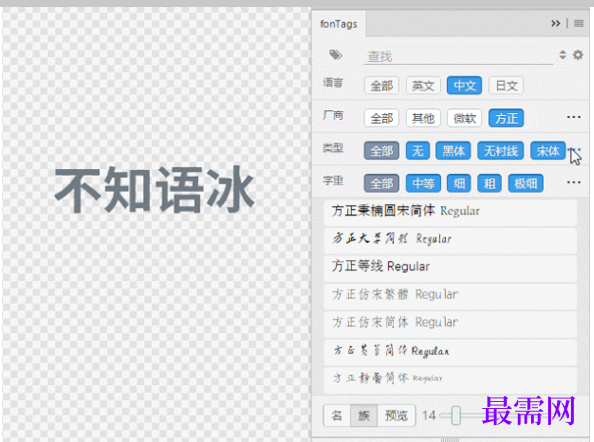The width and height of the screenshot is (594, 442).
Task: Expand more types via 类型 ellipsis
Action: 574,150
